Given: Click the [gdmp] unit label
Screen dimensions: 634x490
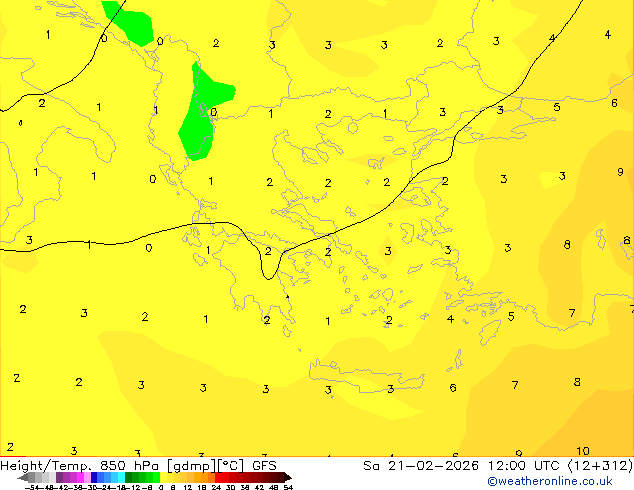Looking at the screenshot, I should coord(192,466).
